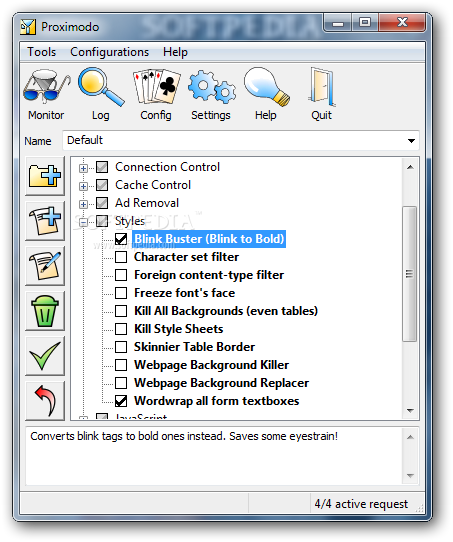
Task: Enable Foreign content-type filter checkbox
Action: (x=121, y=275)
